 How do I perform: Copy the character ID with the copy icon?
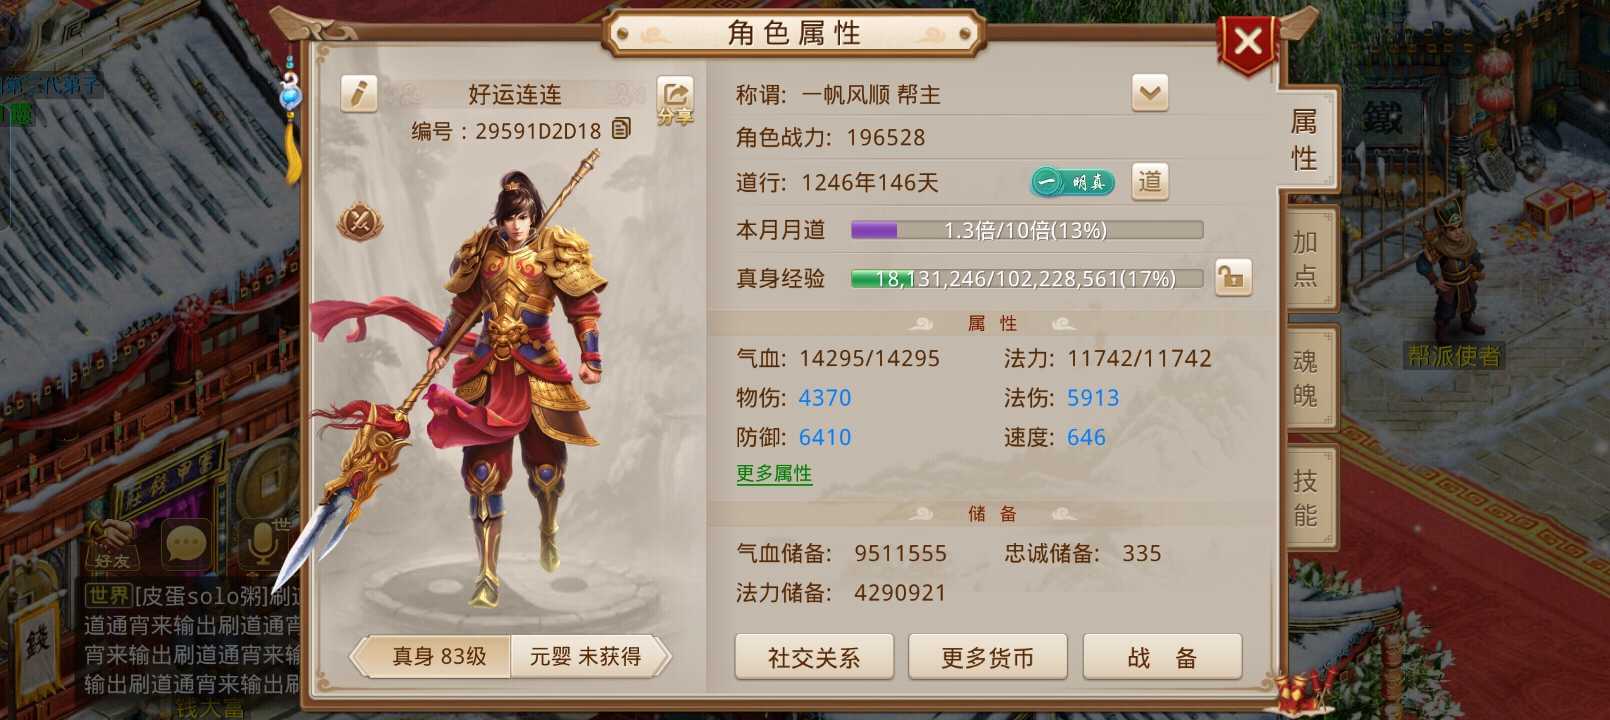tap(621, 129)
